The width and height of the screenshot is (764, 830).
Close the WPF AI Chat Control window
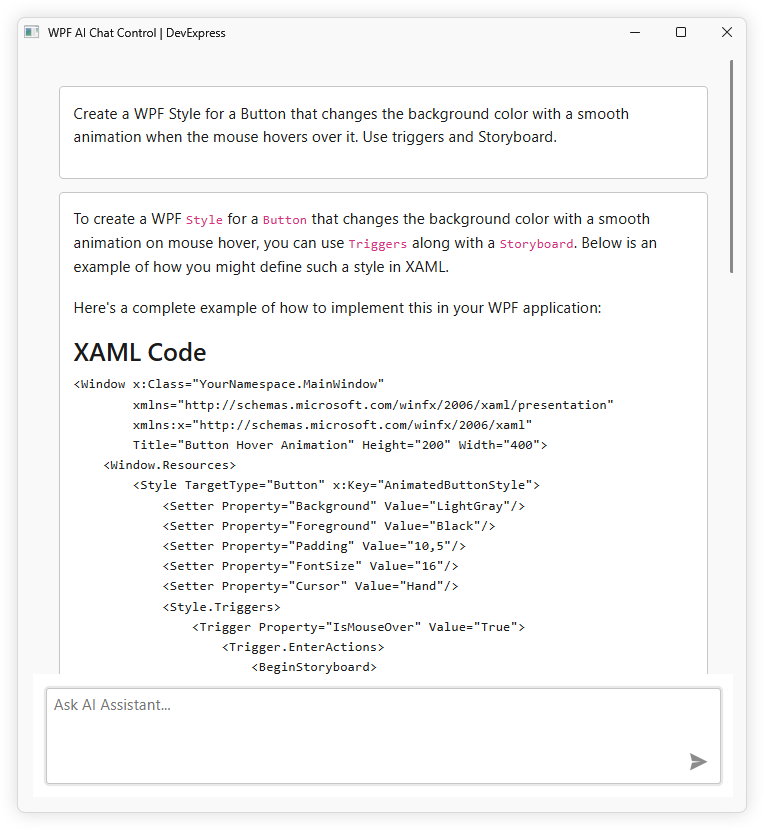coord(727,33)
